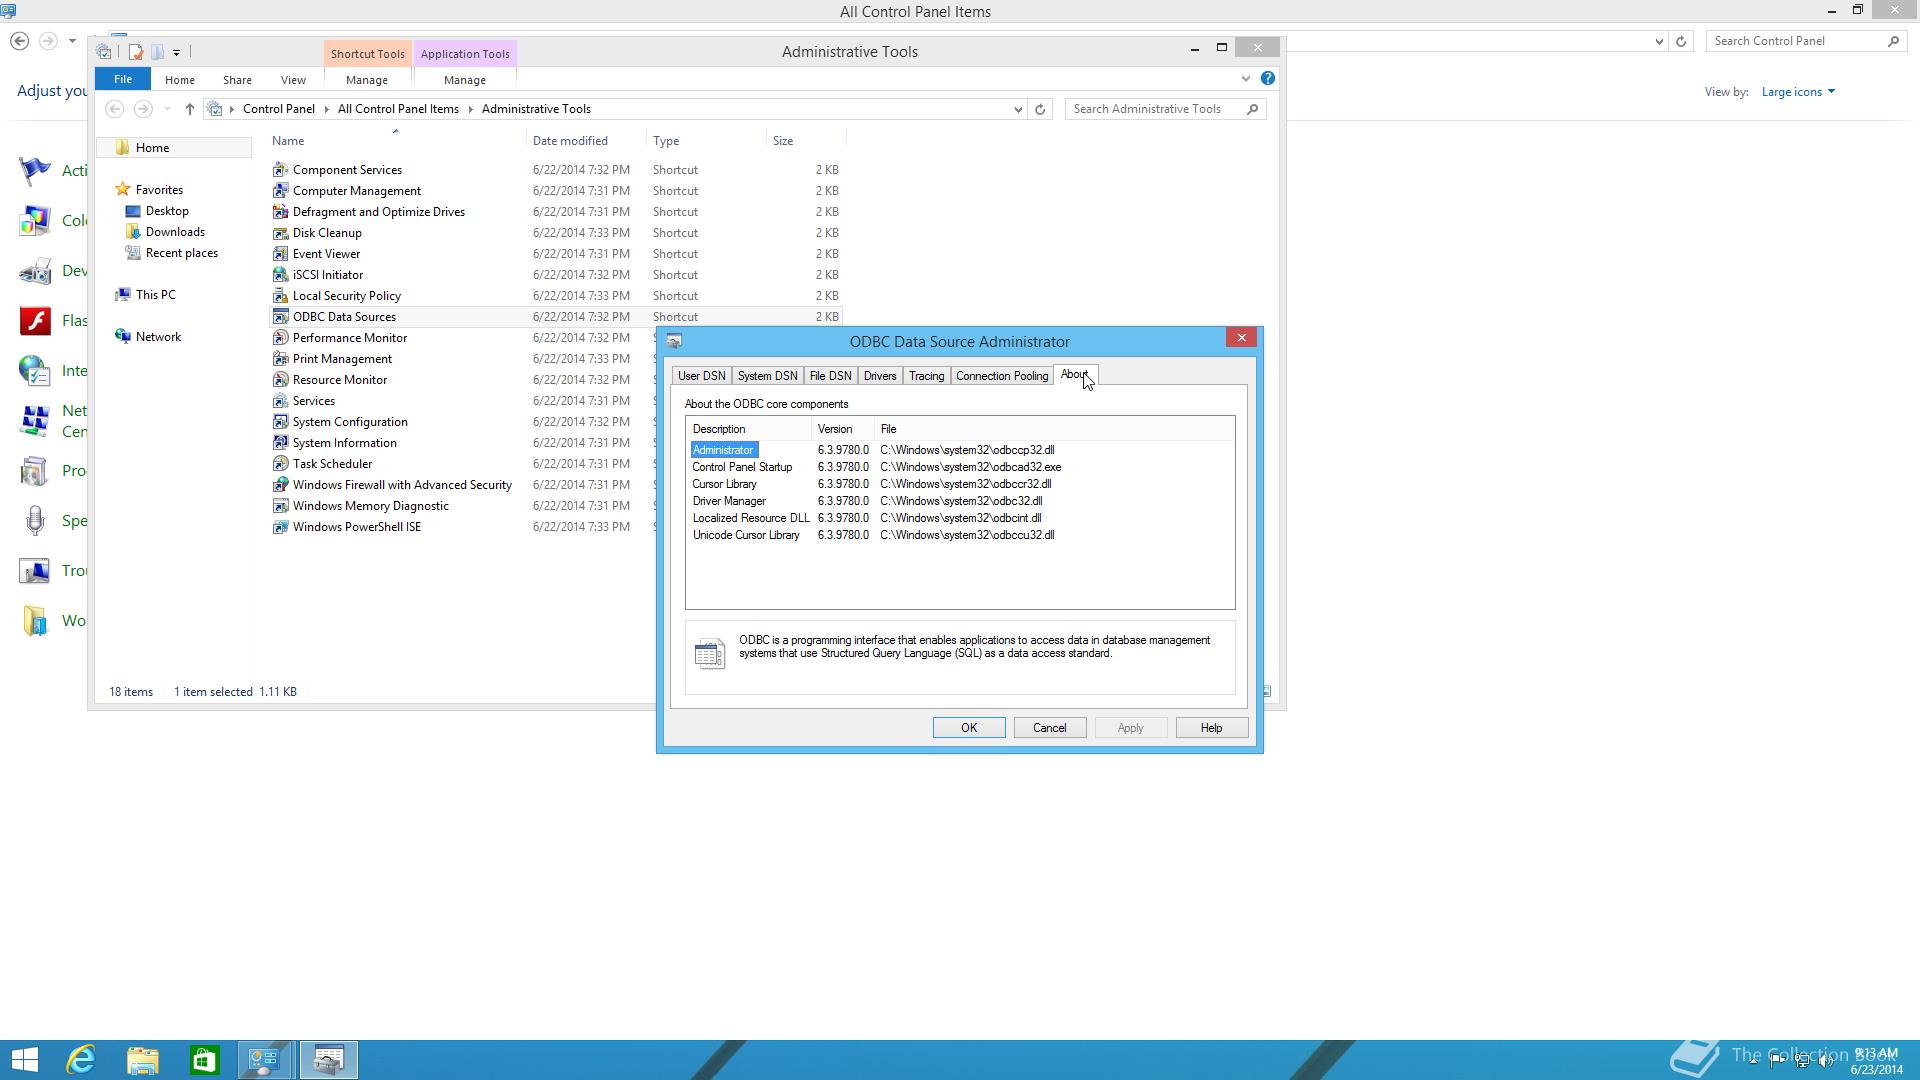Select ODBC Data Sources icon
This screenshot has height=1080, width=1920.
281,317
